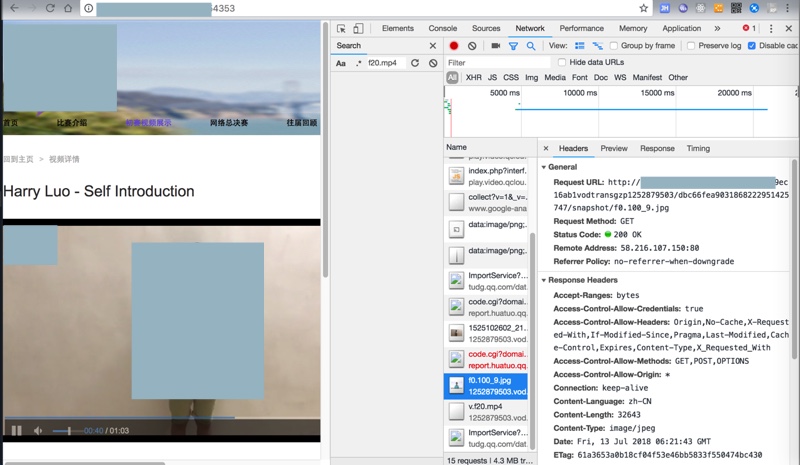
Task: Bookmark page using star icon
Action: (644, 8)
